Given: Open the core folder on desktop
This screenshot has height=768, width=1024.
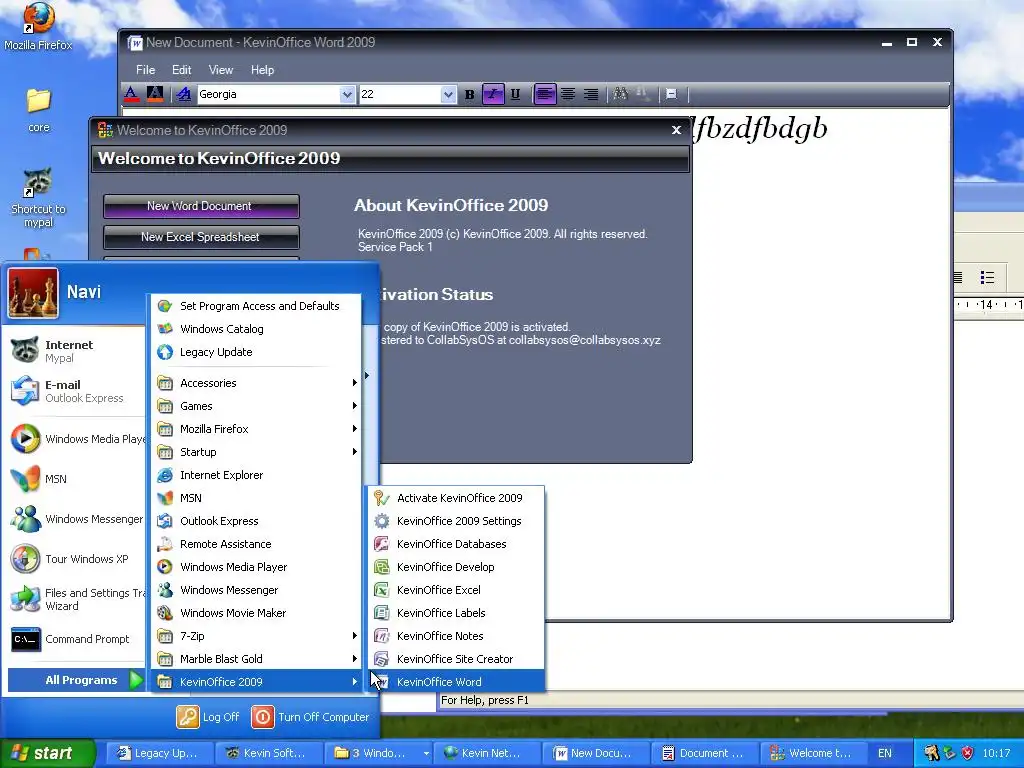Looking at the screenshot, I should [39, 110].
